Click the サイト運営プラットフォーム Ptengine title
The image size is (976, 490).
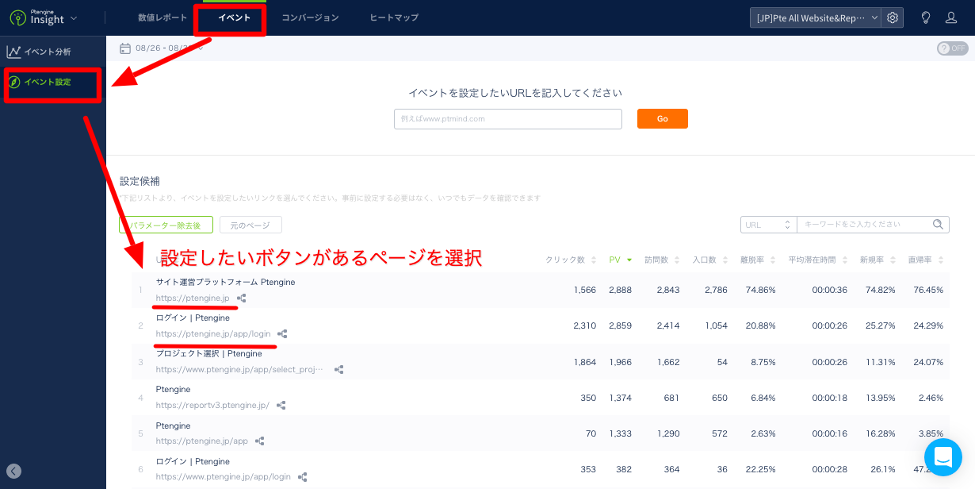pos(225,282)
